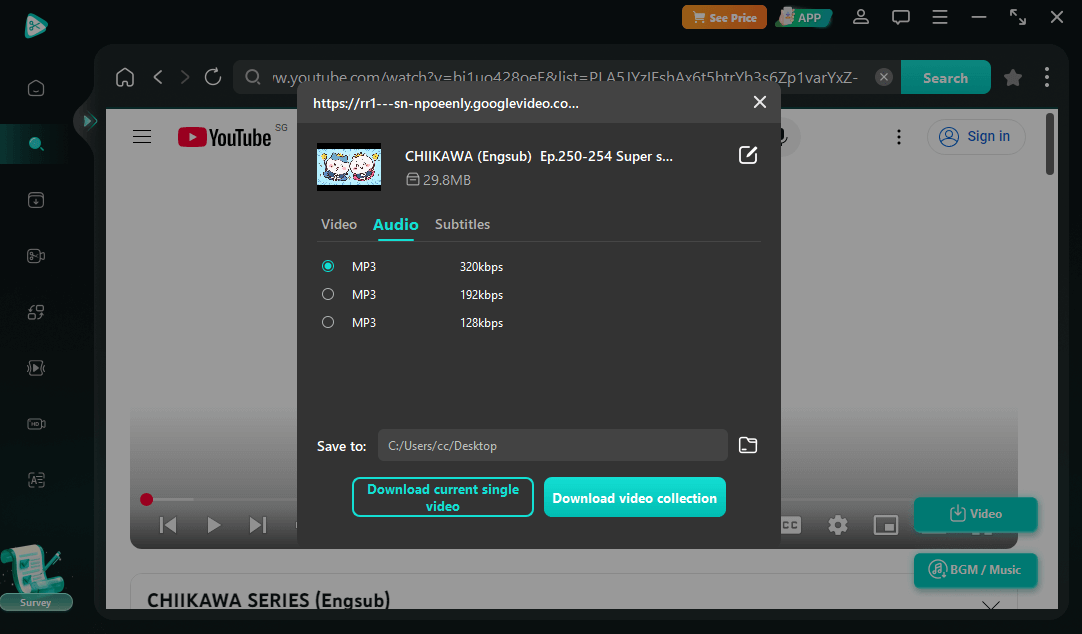
Task: Select MP3 320kbps radio option
Action: pos(328,266)
